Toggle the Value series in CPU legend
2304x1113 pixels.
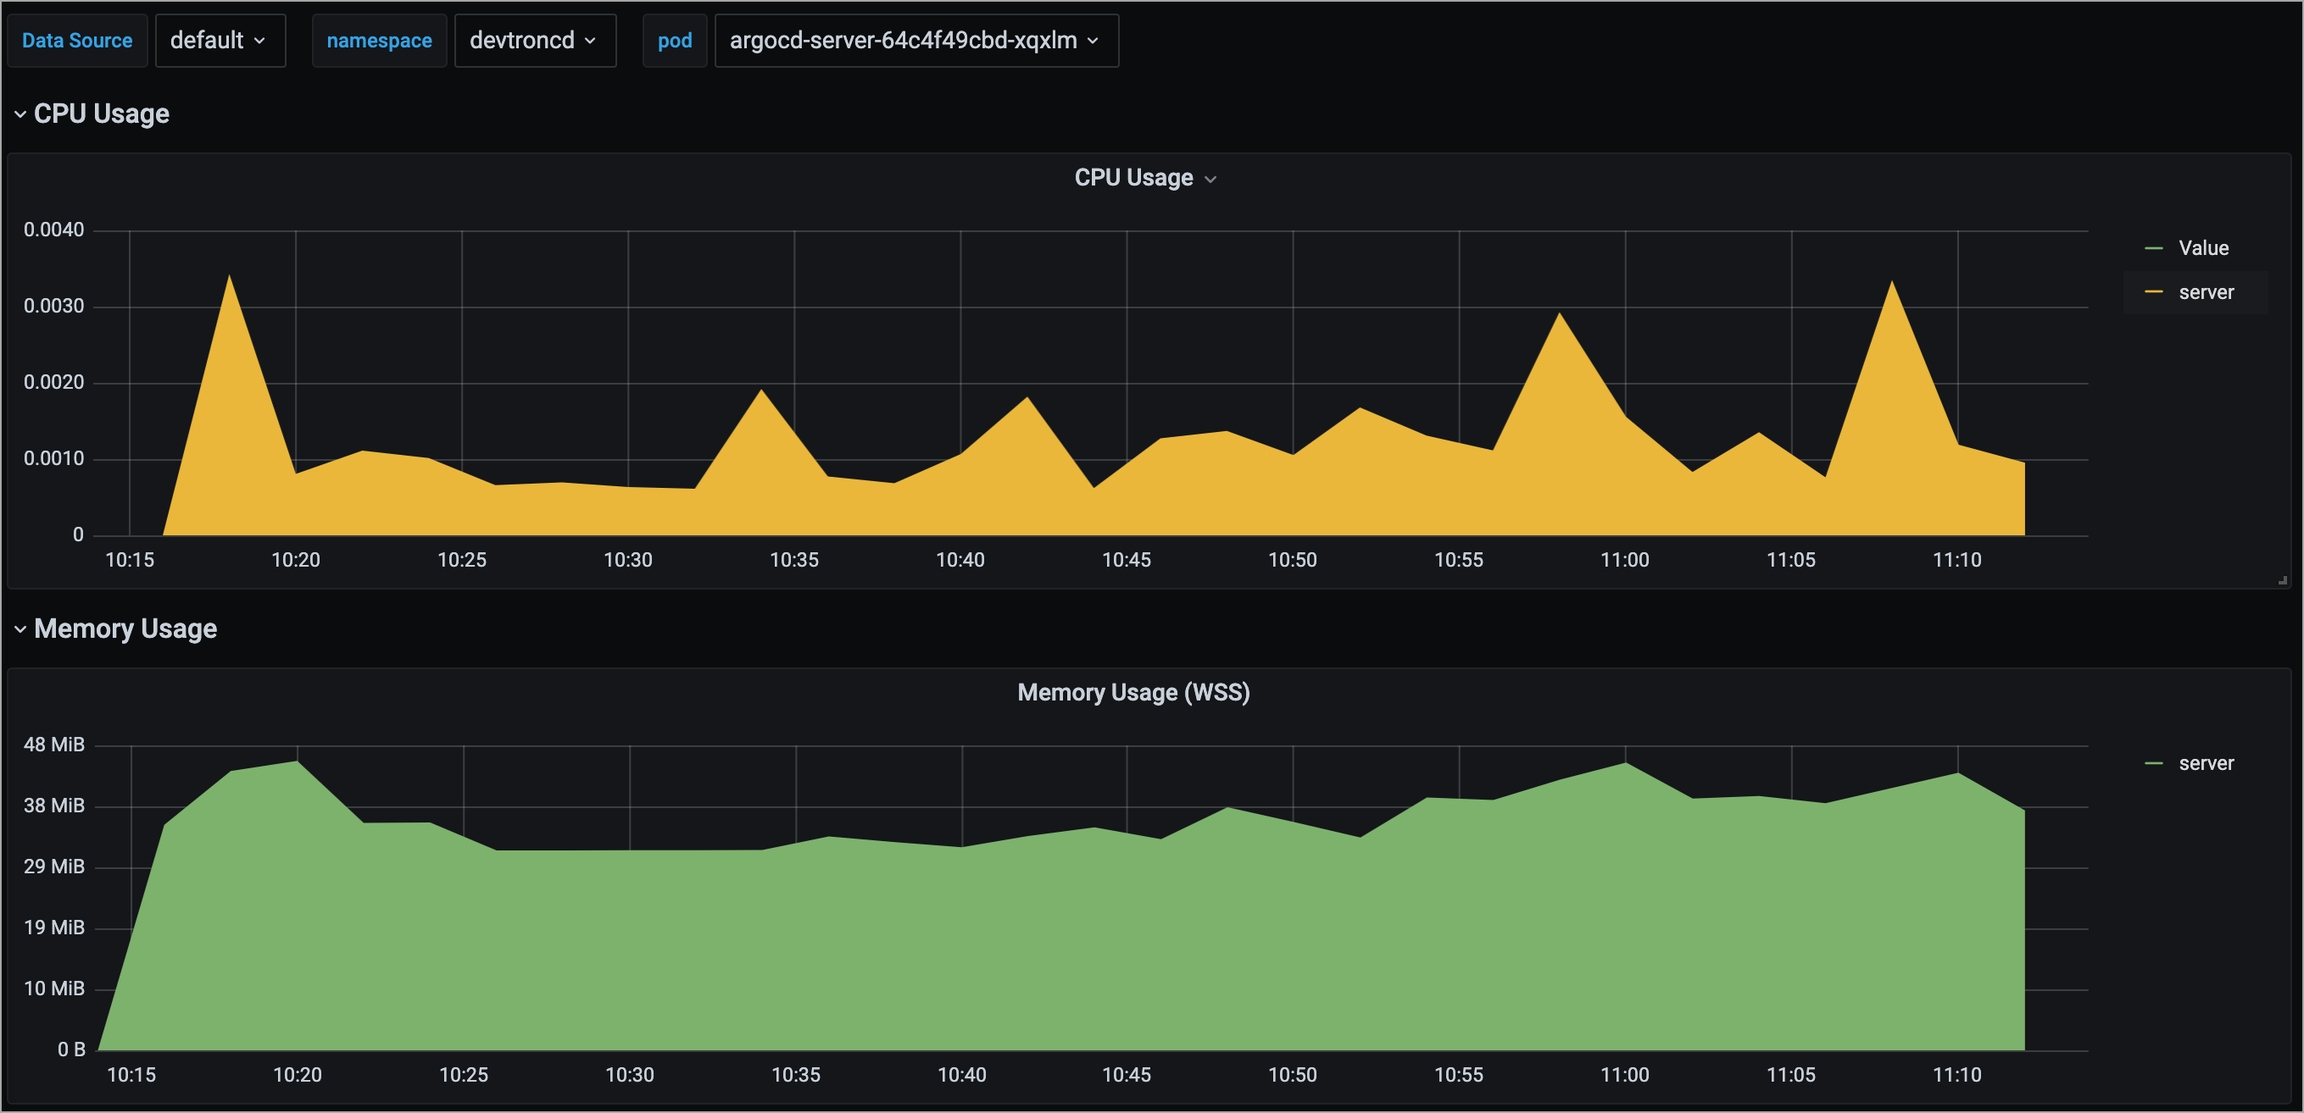point(2203,248)
